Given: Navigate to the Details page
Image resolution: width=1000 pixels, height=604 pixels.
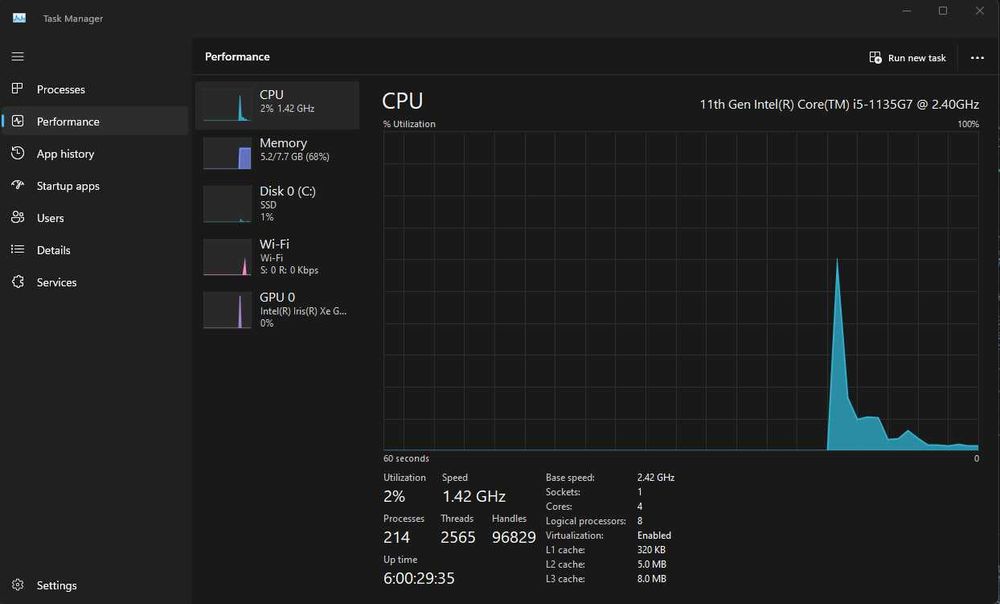Looking at the screenshot, I should [x=54, y=250].
